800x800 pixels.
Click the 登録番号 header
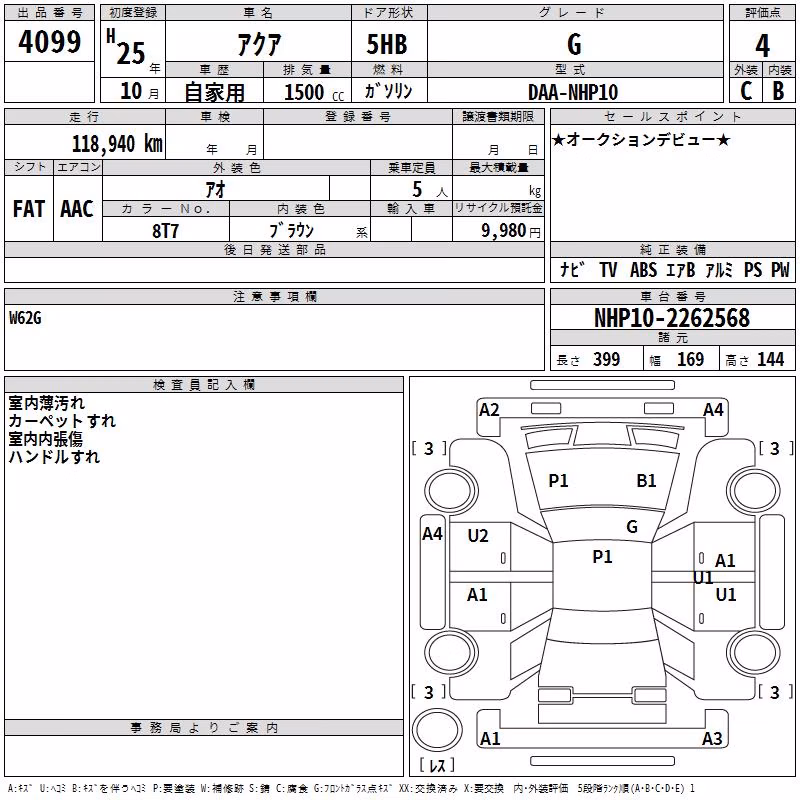click(x=358, y=116)
